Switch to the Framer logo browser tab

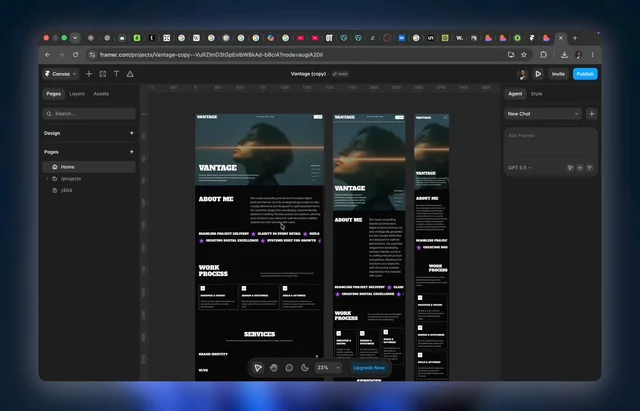pyautogui.click(x=532, y=38)
